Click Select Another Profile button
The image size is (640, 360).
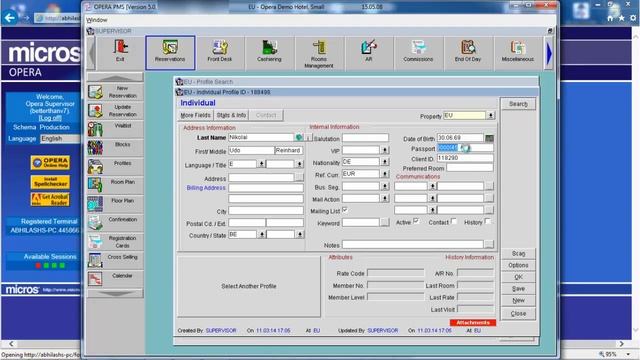coord(249,286)
